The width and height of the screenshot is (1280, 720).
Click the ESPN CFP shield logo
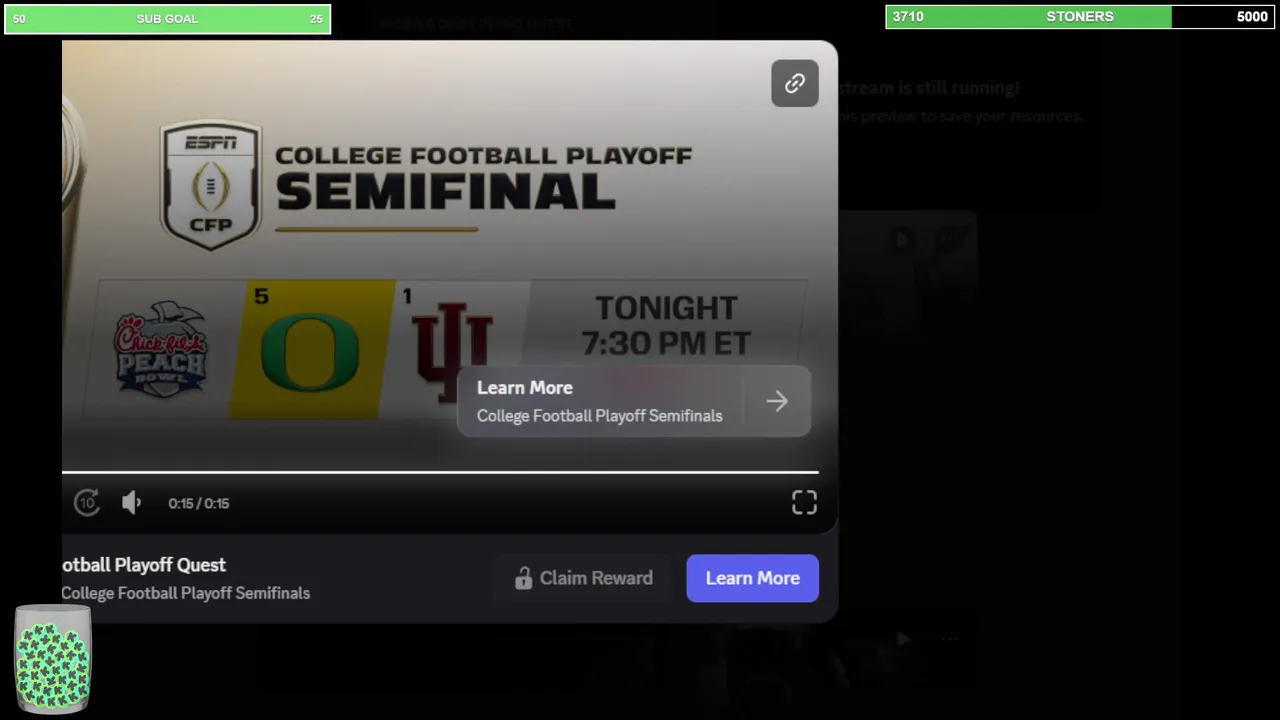point(211,185)
